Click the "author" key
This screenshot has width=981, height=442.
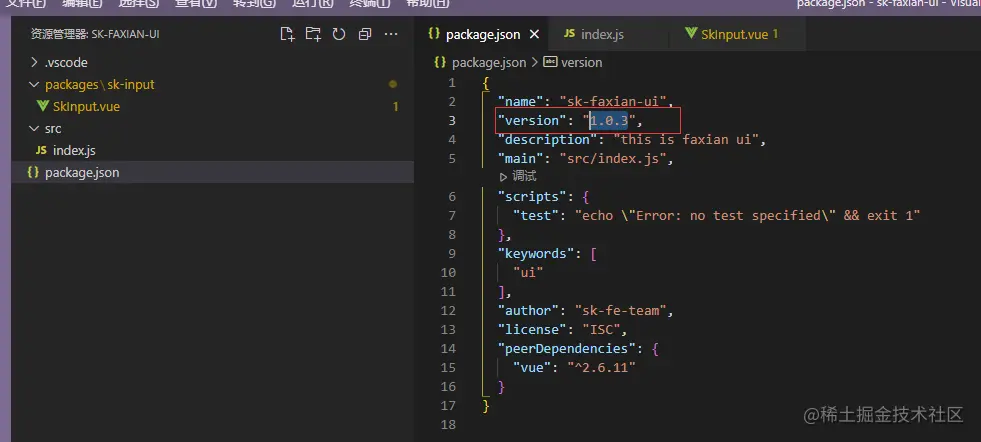[x=529, y=311]
